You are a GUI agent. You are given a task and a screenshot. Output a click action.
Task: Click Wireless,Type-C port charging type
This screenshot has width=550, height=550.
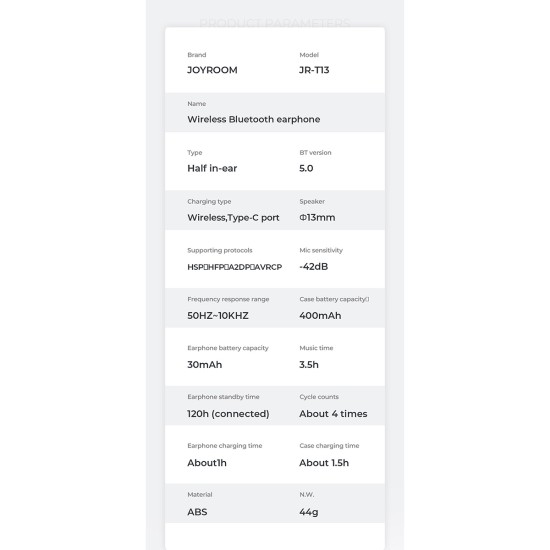[233, 217]
